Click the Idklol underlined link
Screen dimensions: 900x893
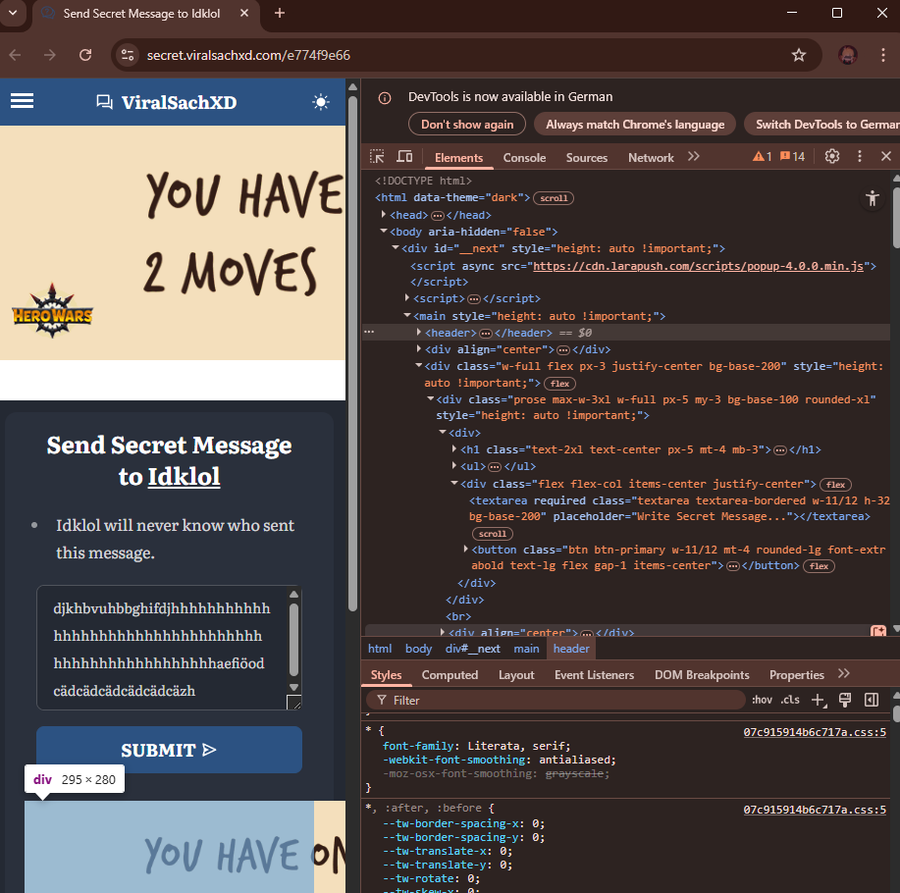(x=184, y=476)
